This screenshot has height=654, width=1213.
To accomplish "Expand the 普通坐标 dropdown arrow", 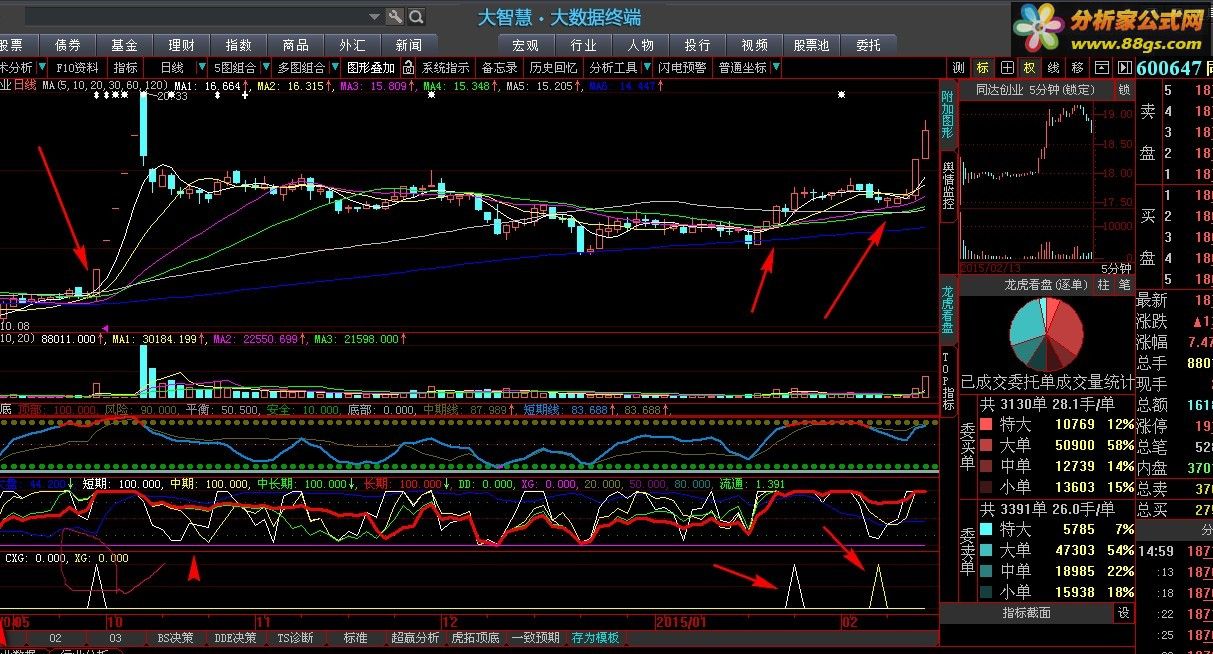I will click(x=776, y=68).
